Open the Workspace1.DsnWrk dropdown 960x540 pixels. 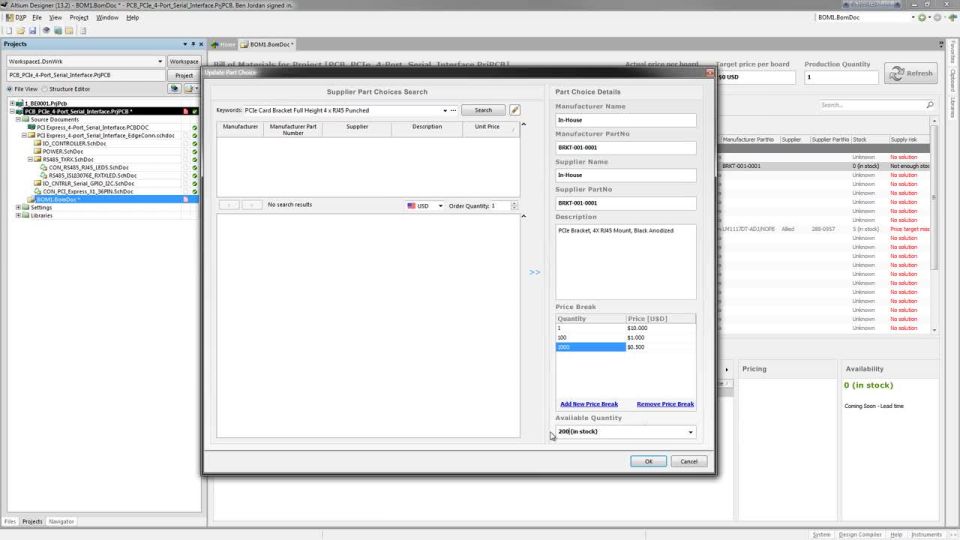click(160, 61)
